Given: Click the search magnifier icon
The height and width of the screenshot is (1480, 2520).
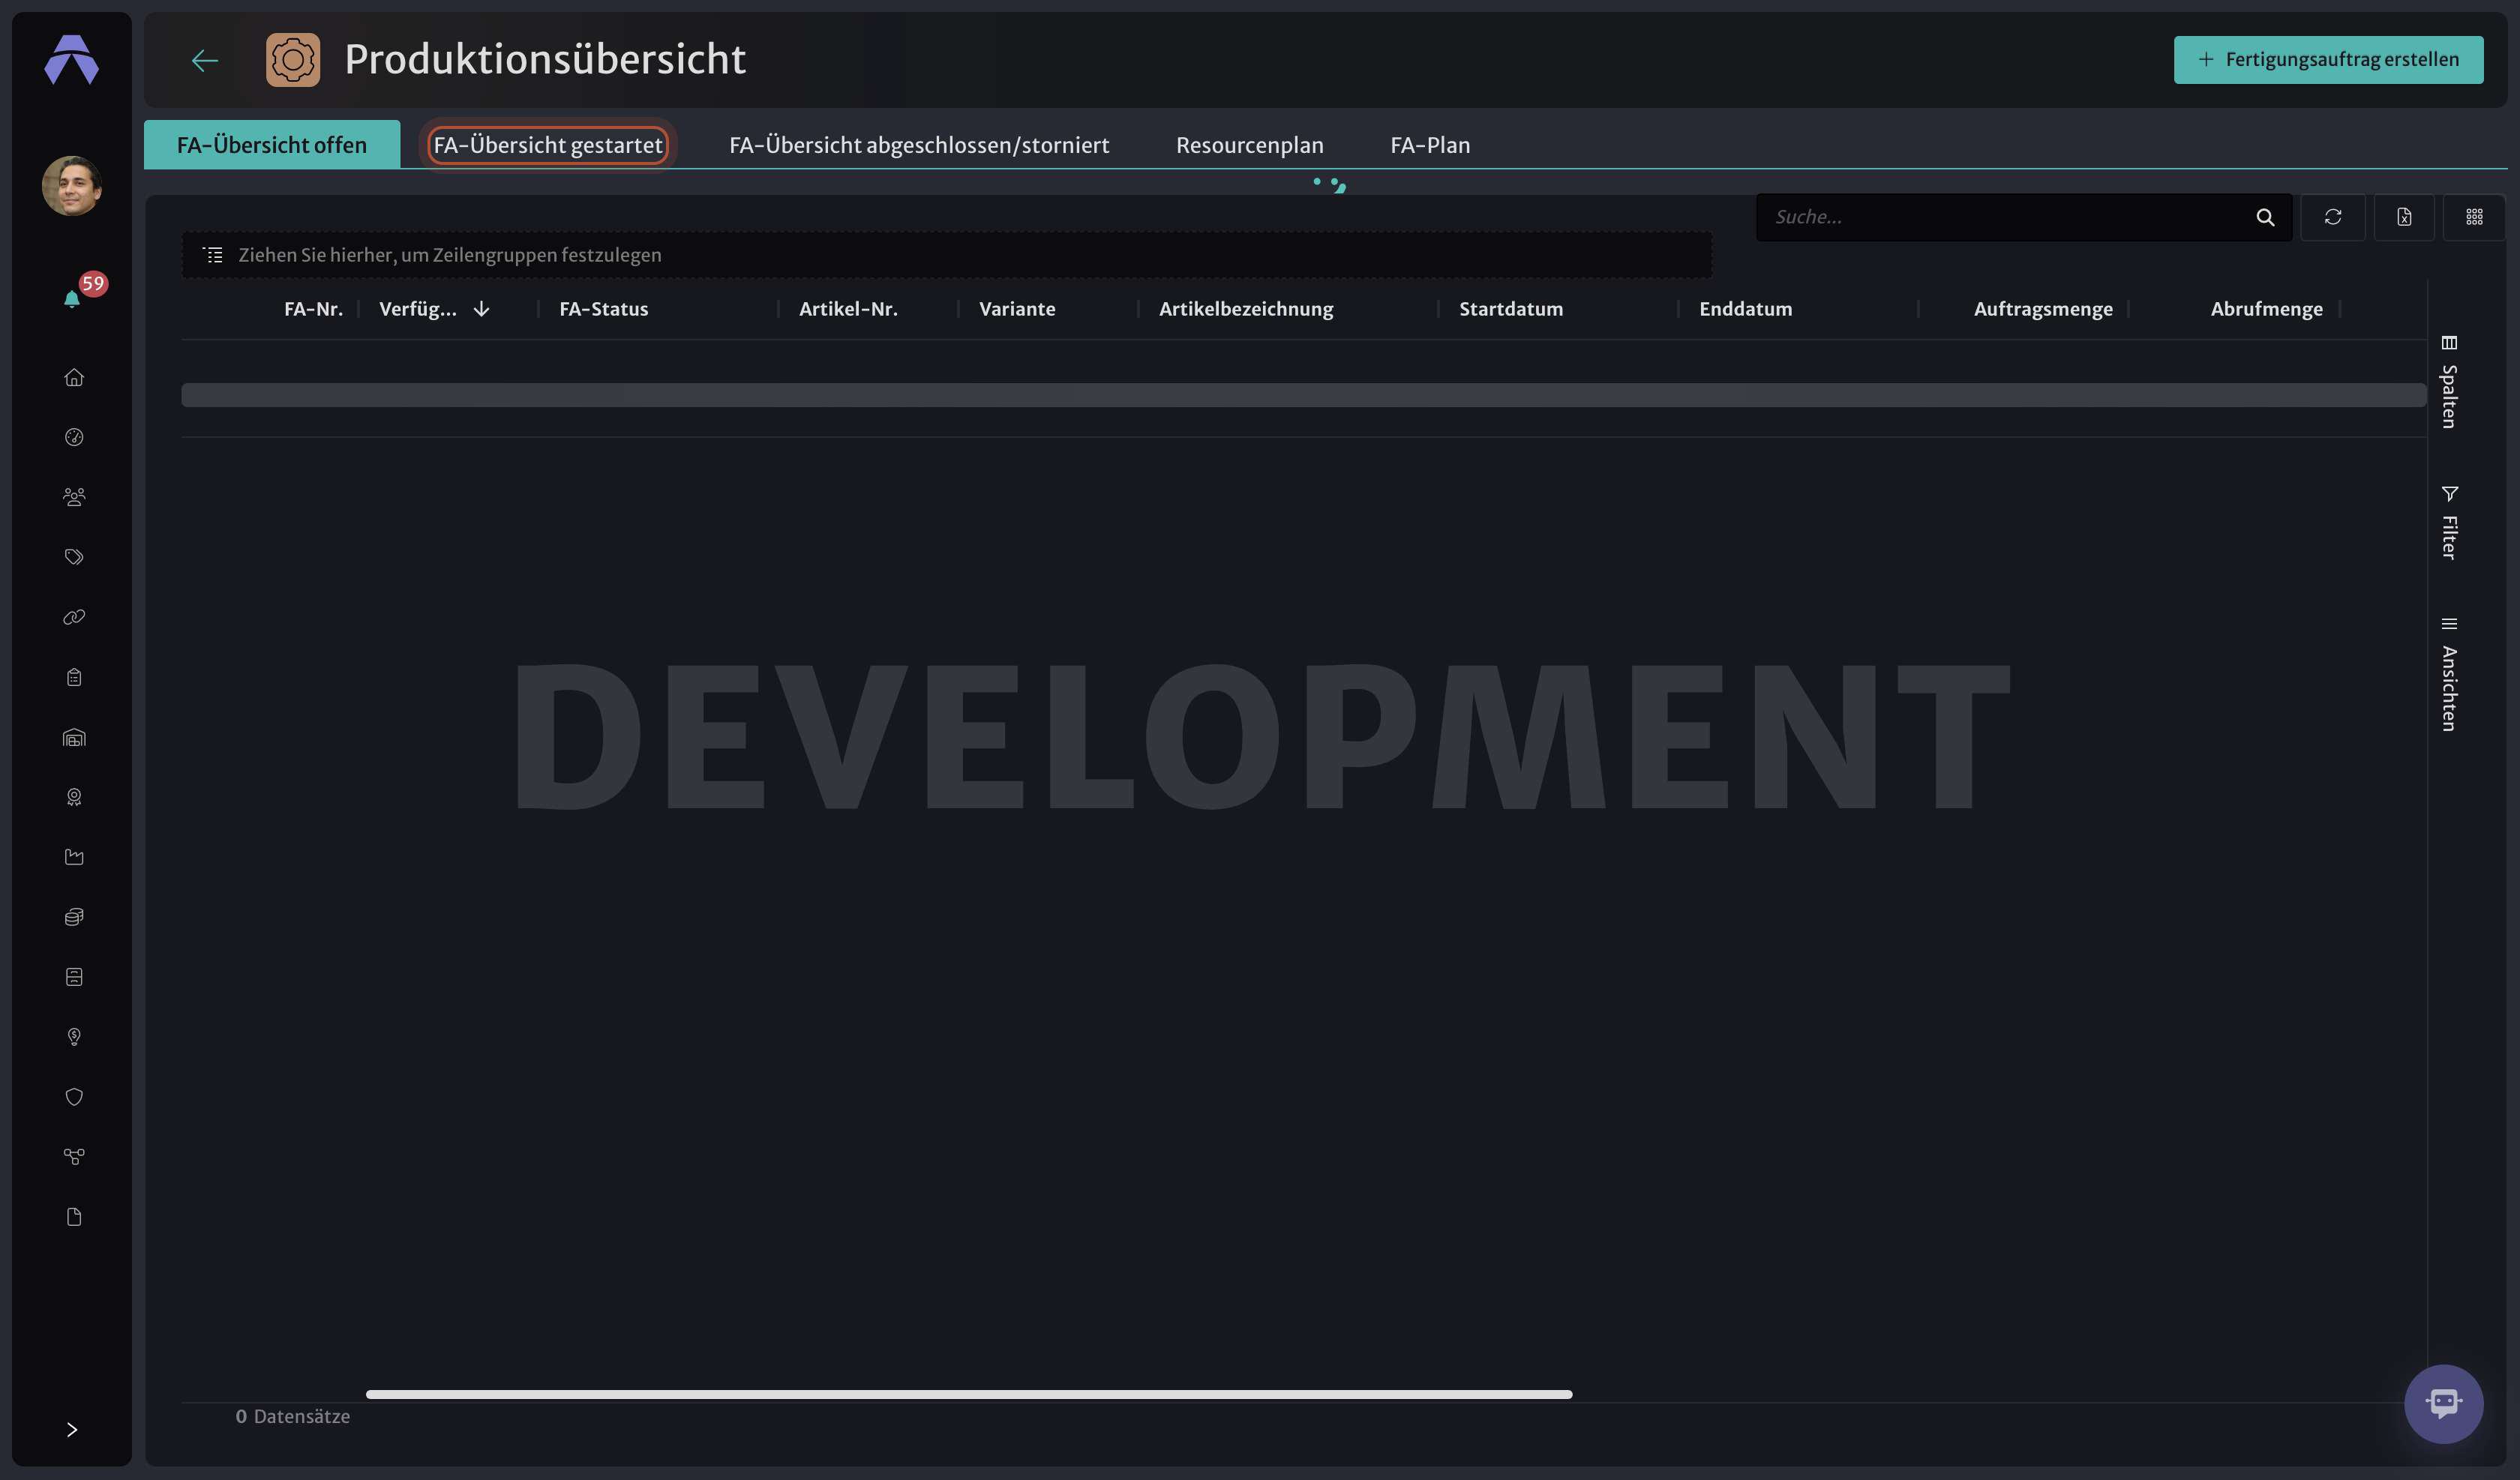Looking at the screenshot, I should (2265, 217).
